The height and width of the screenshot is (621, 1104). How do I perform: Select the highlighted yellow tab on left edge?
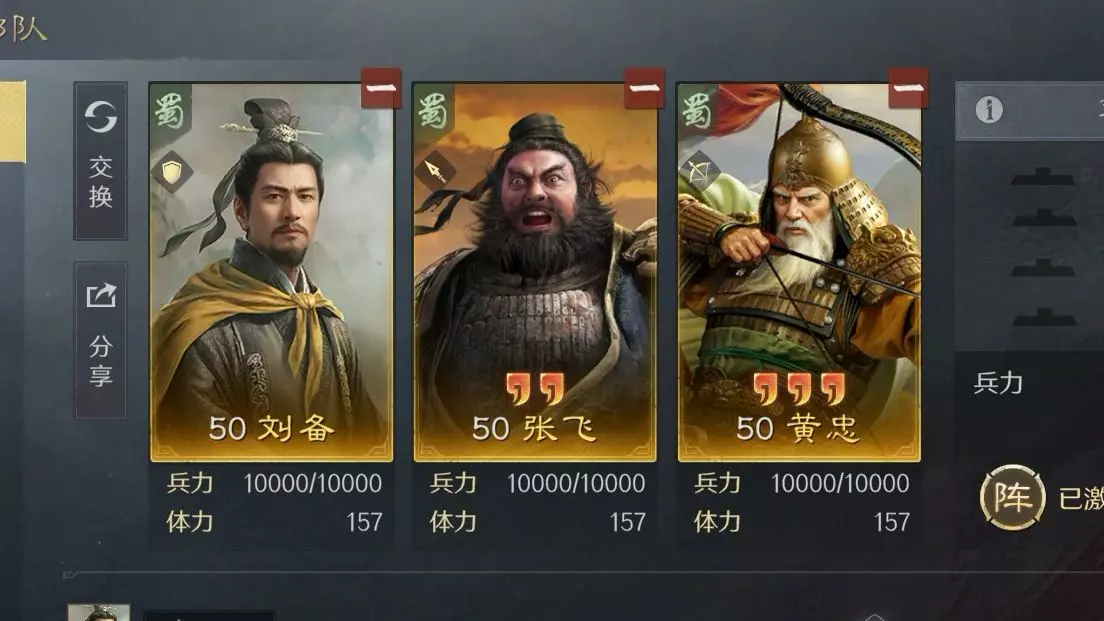click(x=13, y=121)
